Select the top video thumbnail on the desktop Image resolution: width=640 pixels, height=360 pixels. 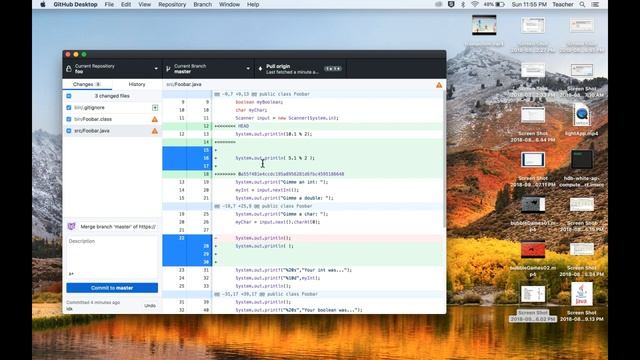(484, 25)
